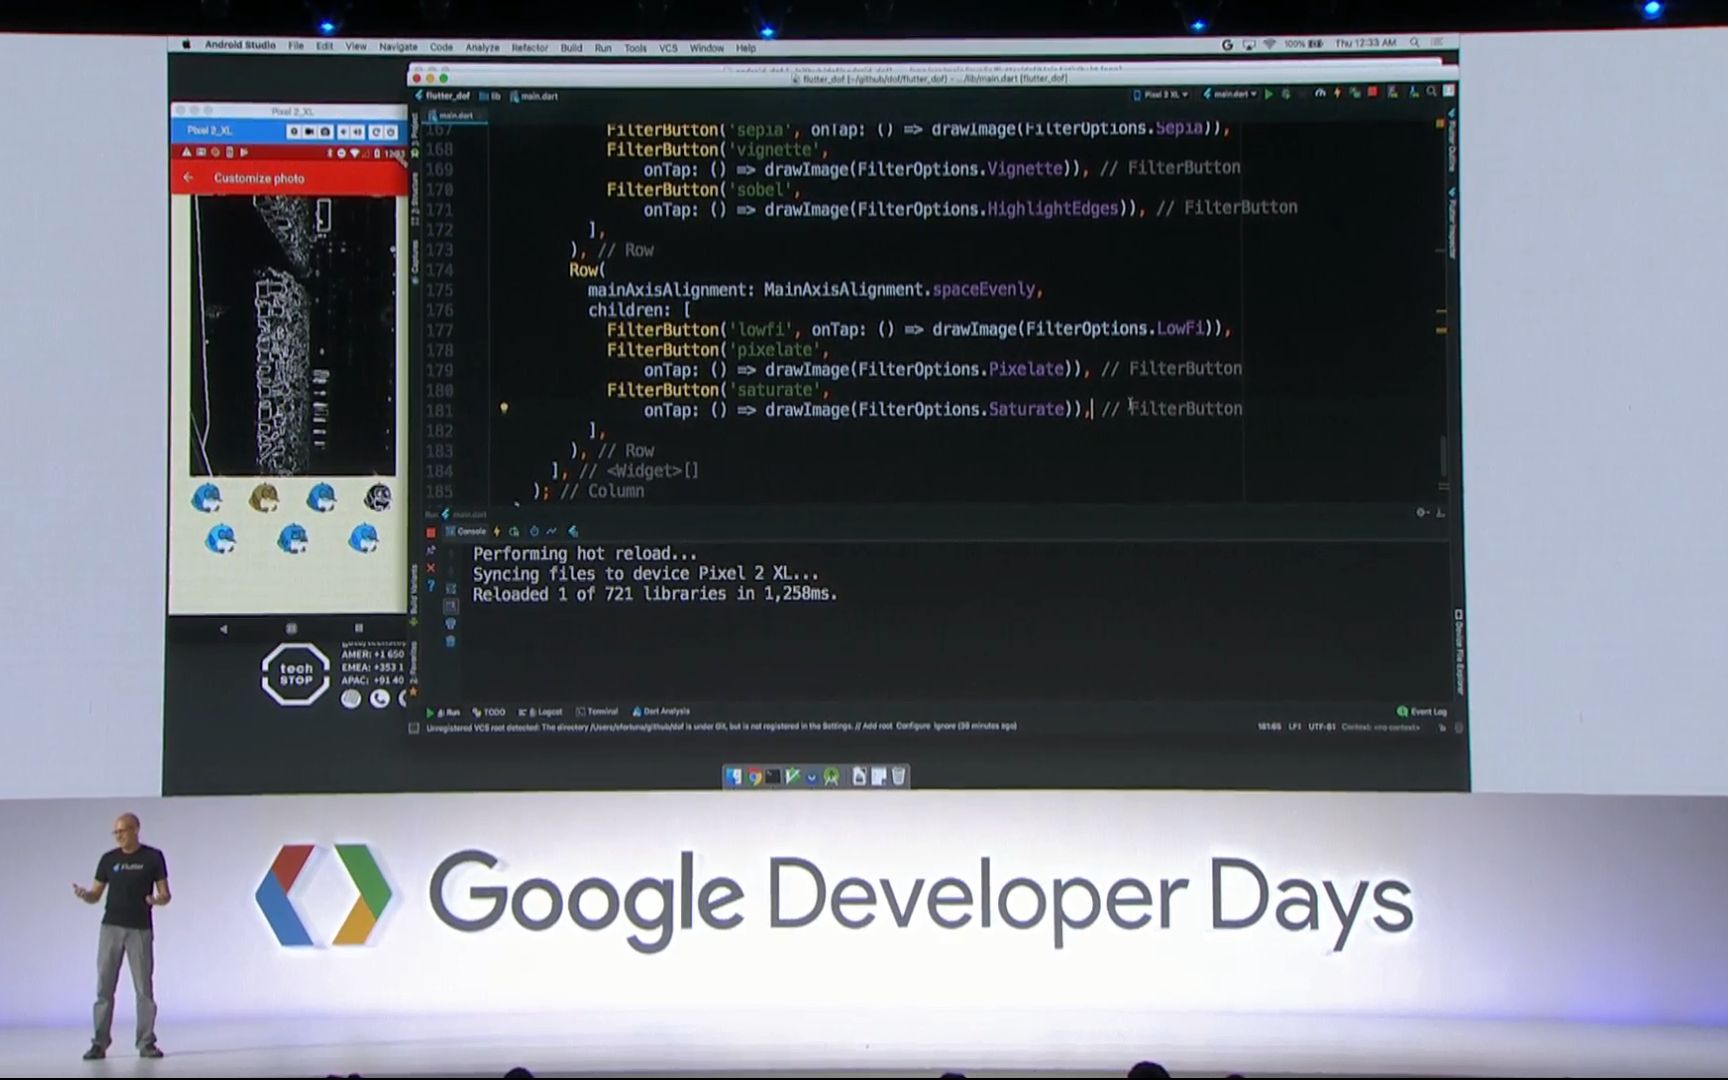Click the Wi-Fi icon in macOS menu bar
This screenshot has width=1728, height=1080.
[1269, 44]
